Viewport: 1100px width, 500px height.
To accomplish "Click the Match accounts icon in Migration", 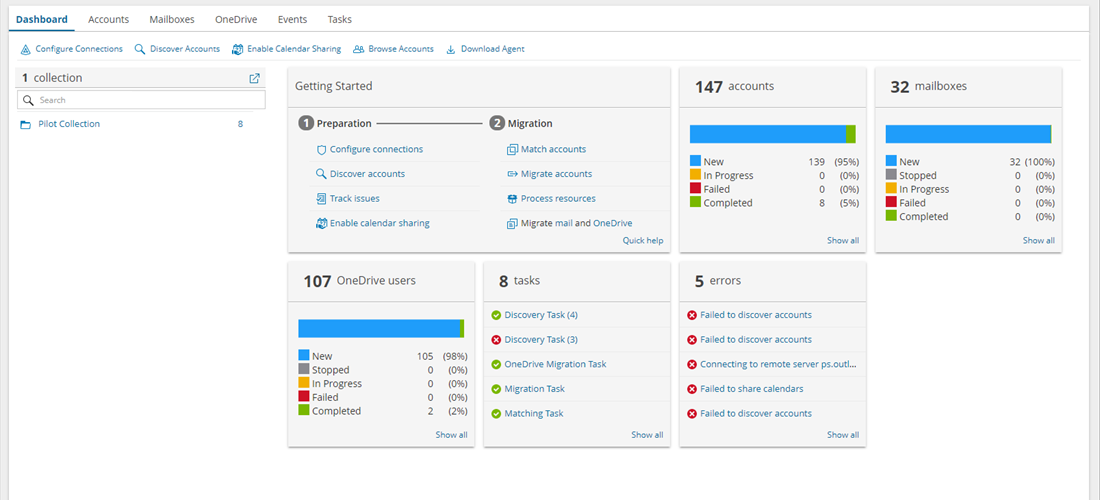I will click(x=512, y=150).
